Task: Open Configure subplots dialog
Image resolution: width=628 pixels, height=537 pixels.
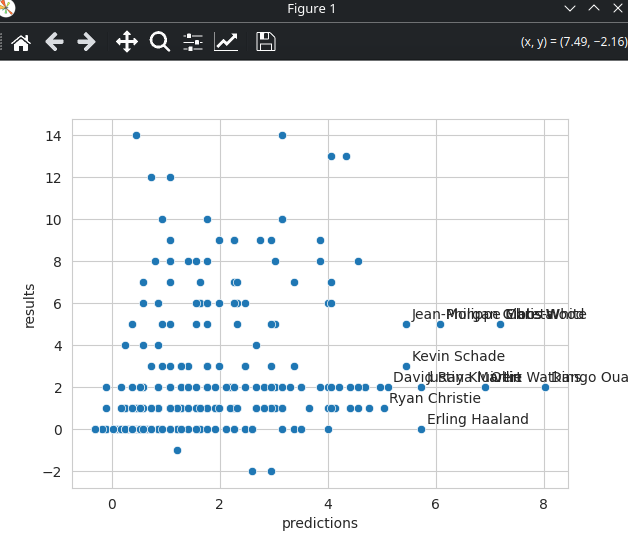Action: 193,41
